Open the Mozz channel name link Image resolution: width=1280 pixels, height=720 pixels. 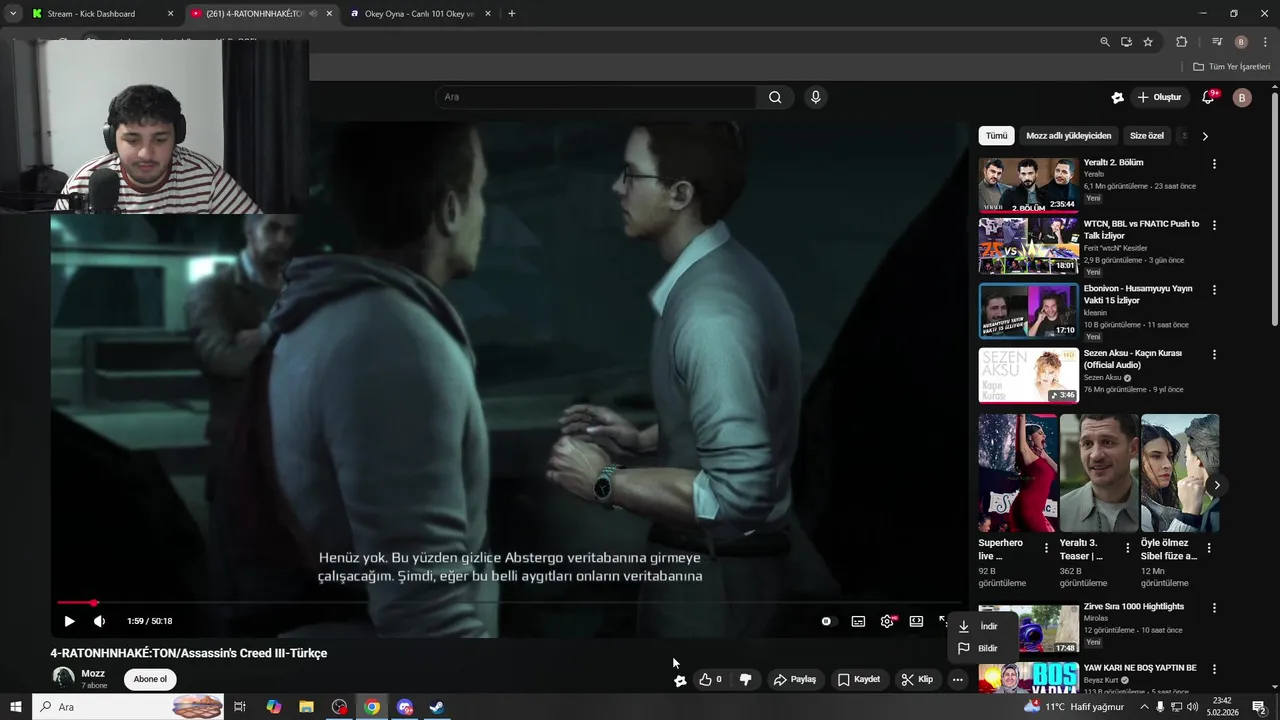tap(93, 673)
